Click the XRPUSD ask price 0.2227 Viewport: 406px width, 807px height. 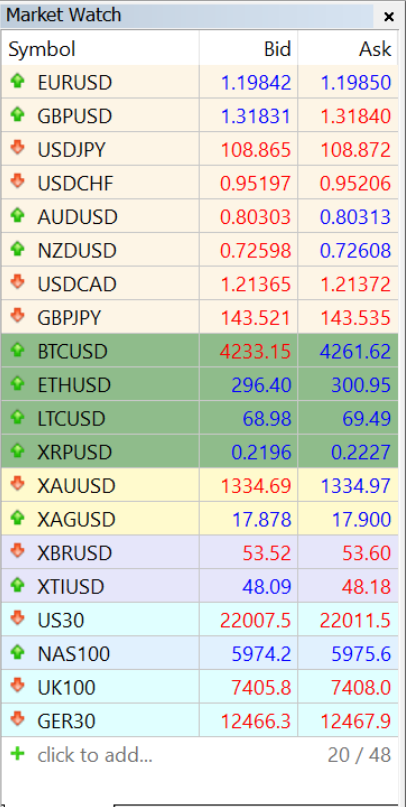pyautogui.click(x=361, y=452)
